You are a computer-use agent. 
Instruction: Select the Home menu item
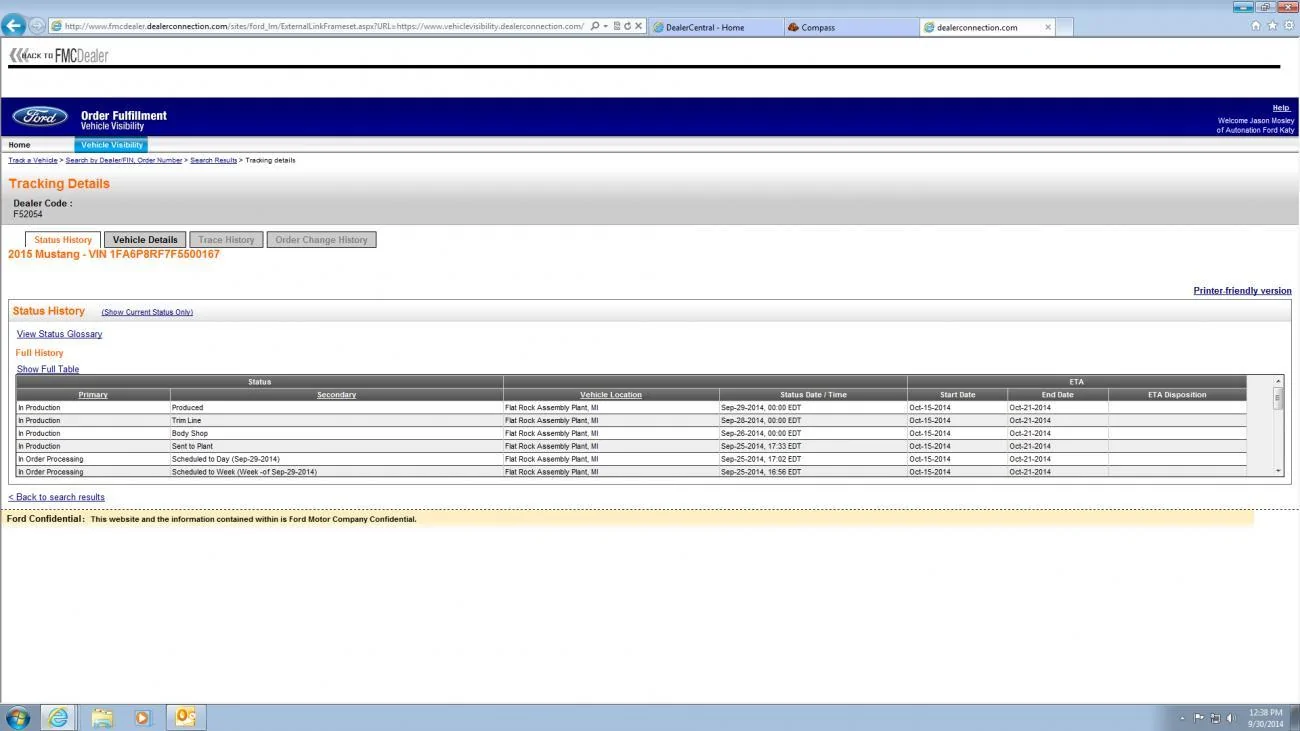tap(19, 145)
